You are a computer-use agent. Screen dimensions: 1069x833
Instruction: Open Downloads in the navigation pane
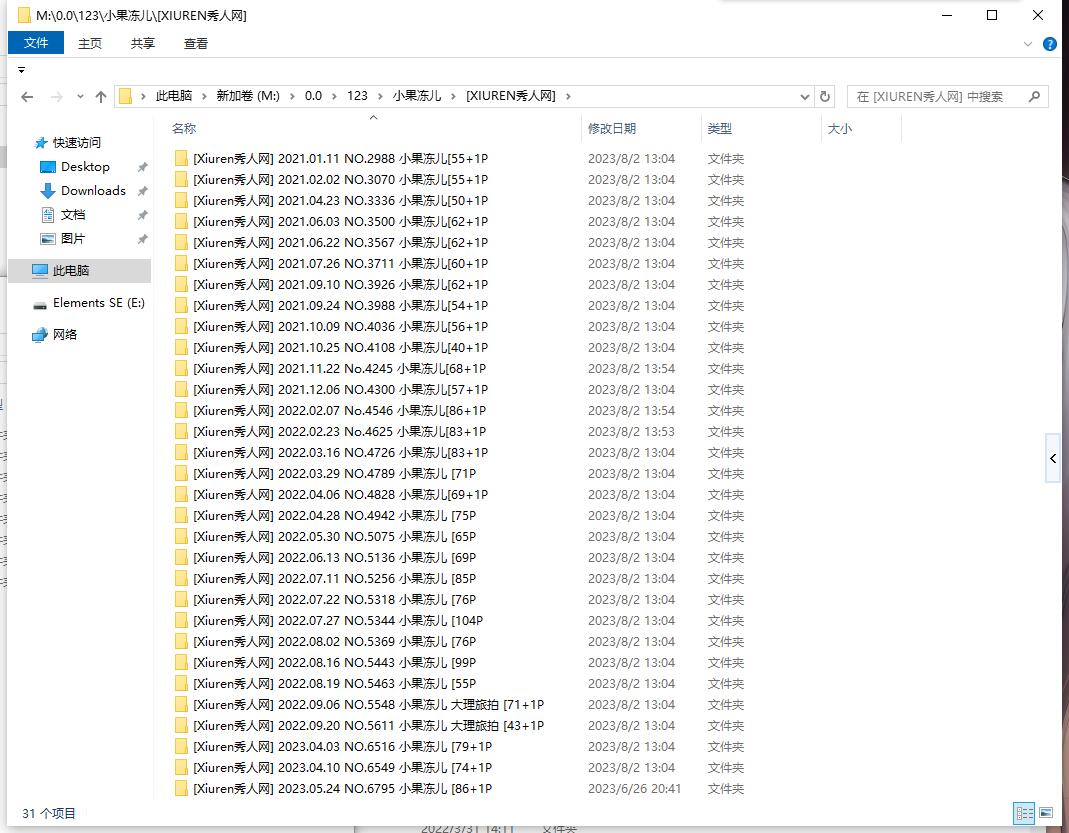[x=93, y=191]
